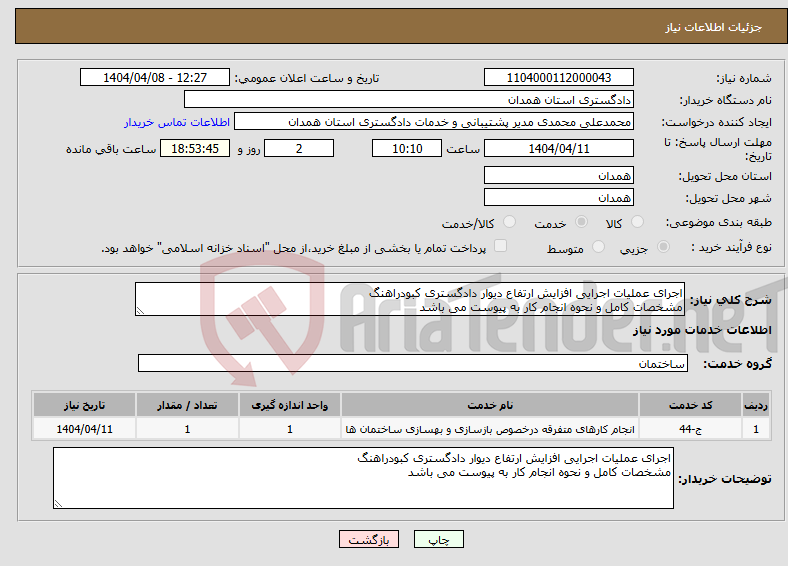The width and height of the screenshot is (788, 566).
Task: Click the شرح کلی نیاز description textarea
Action: 410,299
